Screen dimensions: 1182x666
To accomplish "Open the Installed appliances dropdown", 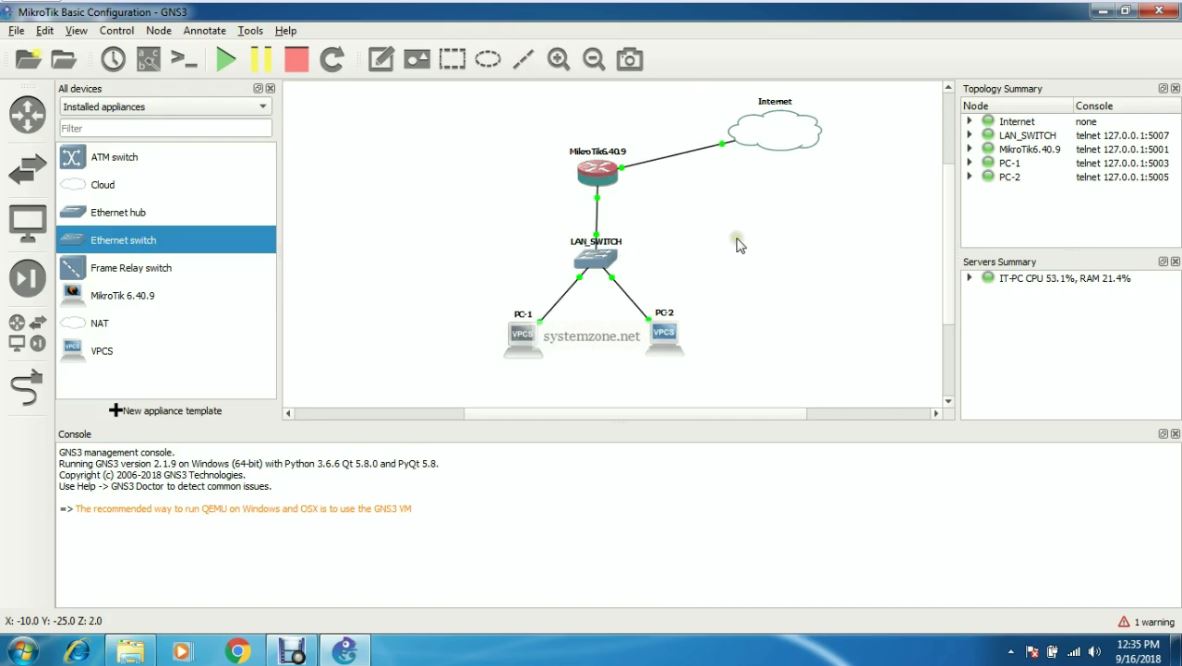I will 165,107.
